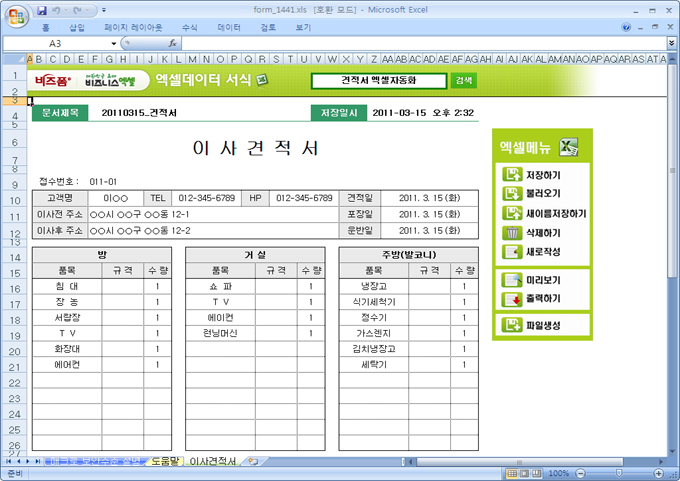Click the horizontal scrollbar
The width and height of the screenshot is (680, 481).
click(x=520, y=462)
